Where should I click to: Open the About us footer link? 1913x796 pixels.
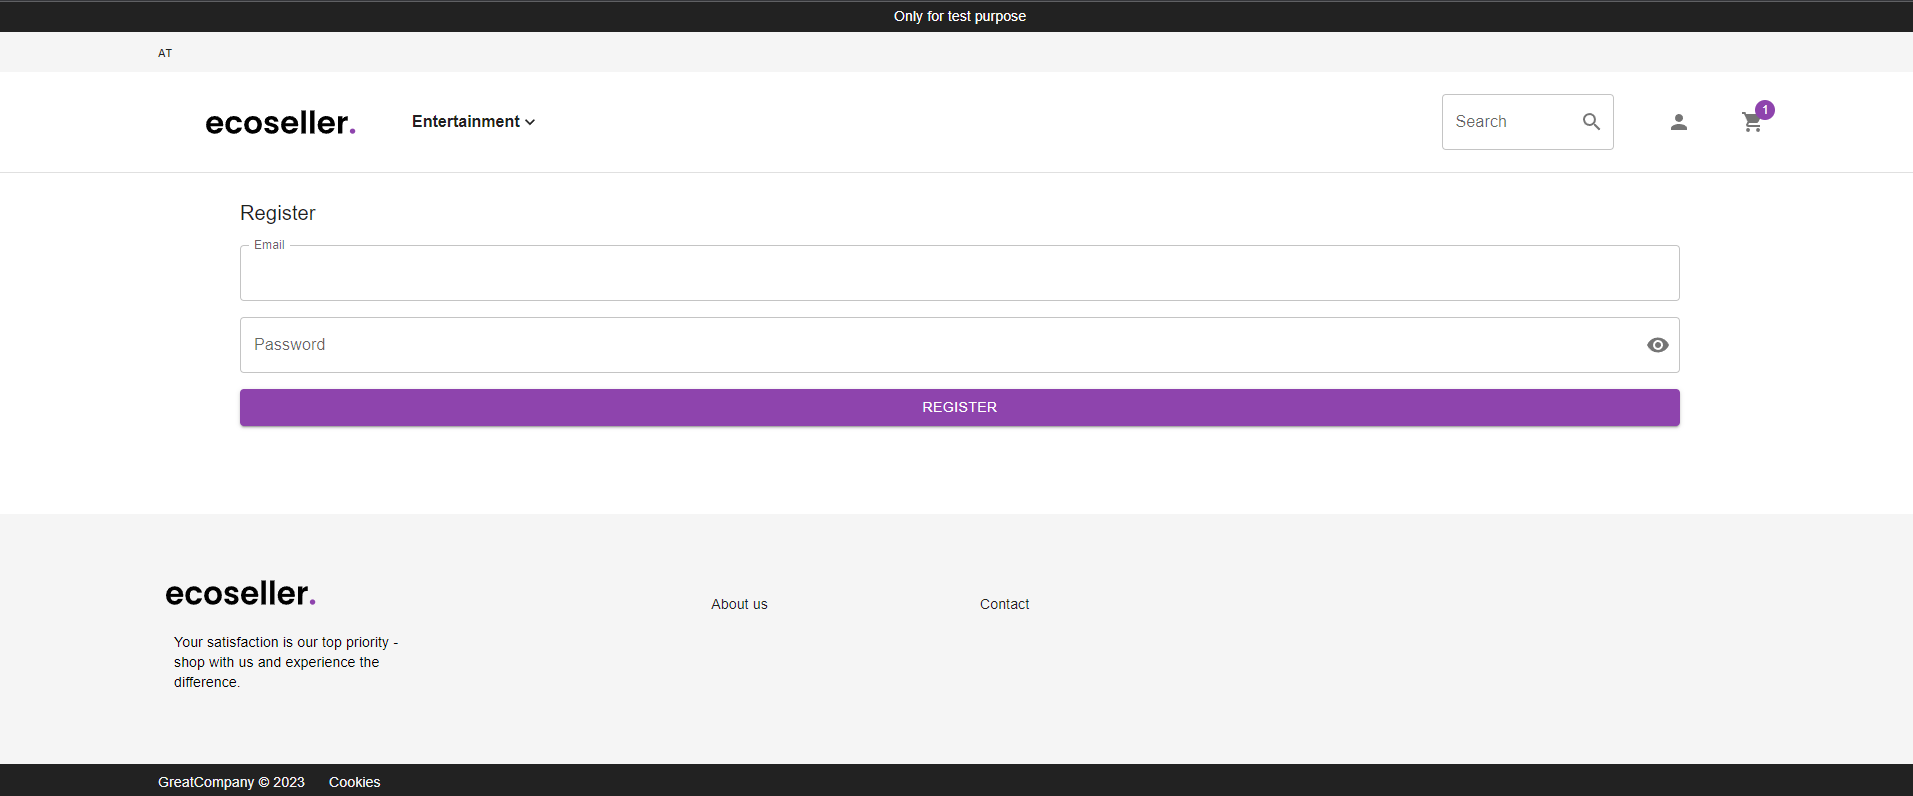(739, 604)
